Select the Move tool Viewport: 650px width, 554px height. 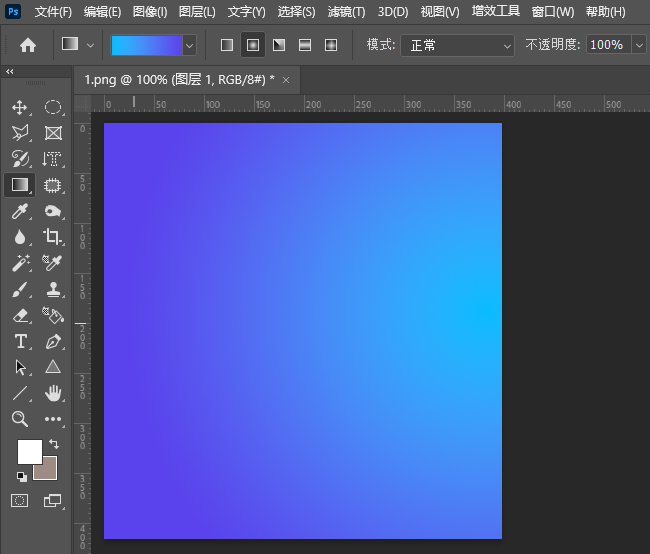(x=20, y=107)
